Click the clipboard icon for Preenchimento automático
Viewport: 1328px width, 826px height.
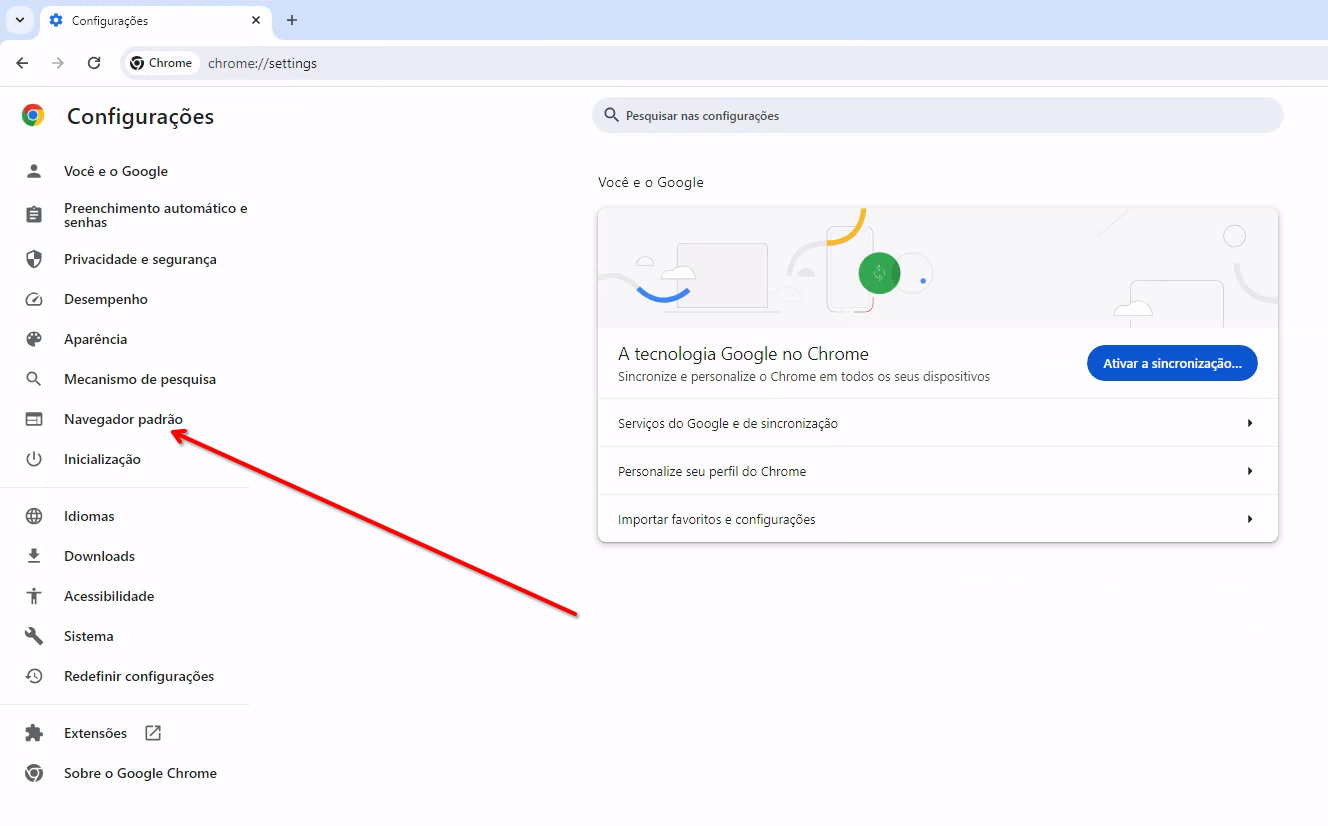tap(34, 215)
